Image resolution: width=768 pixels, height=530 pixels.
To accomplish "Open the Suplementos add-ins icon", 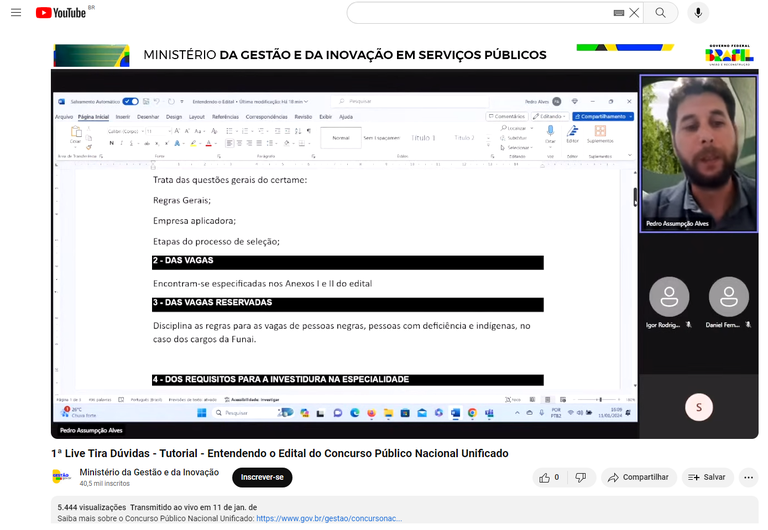I will click(x=600, y=133).
